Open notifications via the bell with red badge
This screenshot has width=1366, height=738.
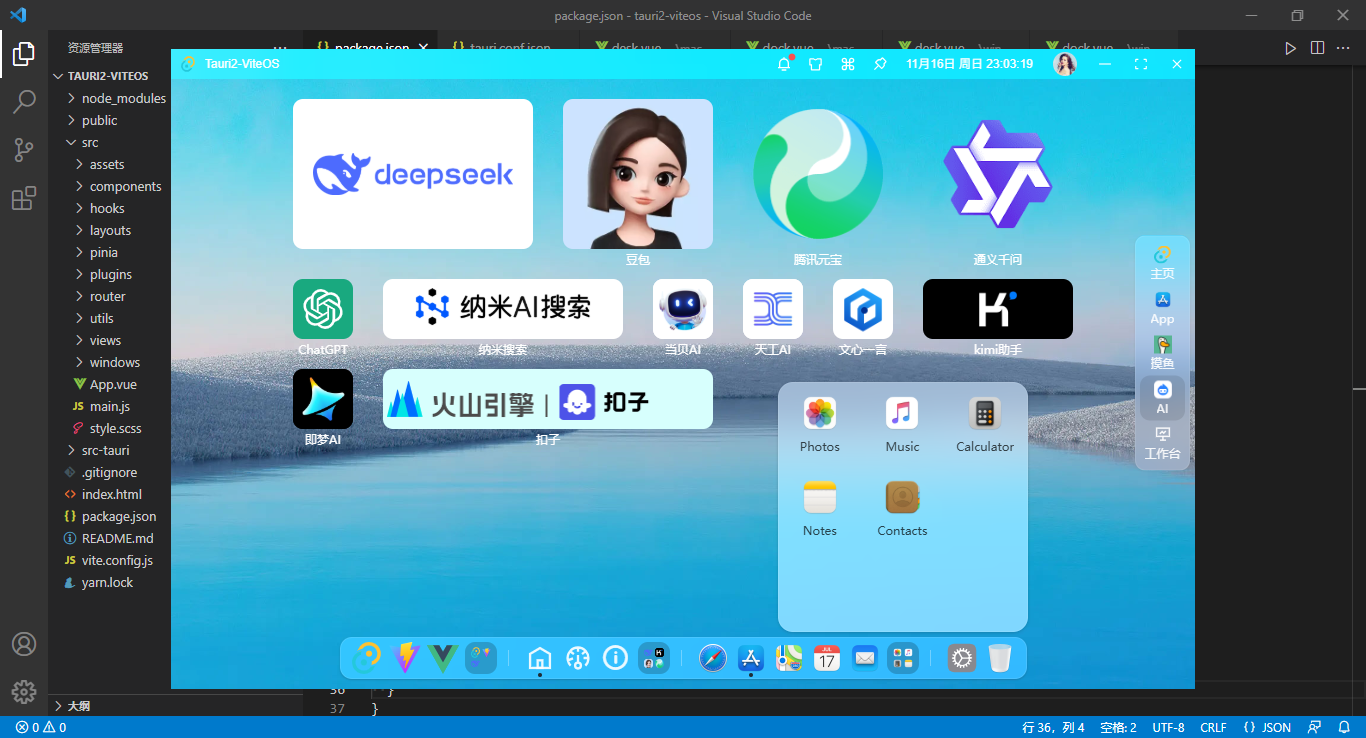coord(784,63)
